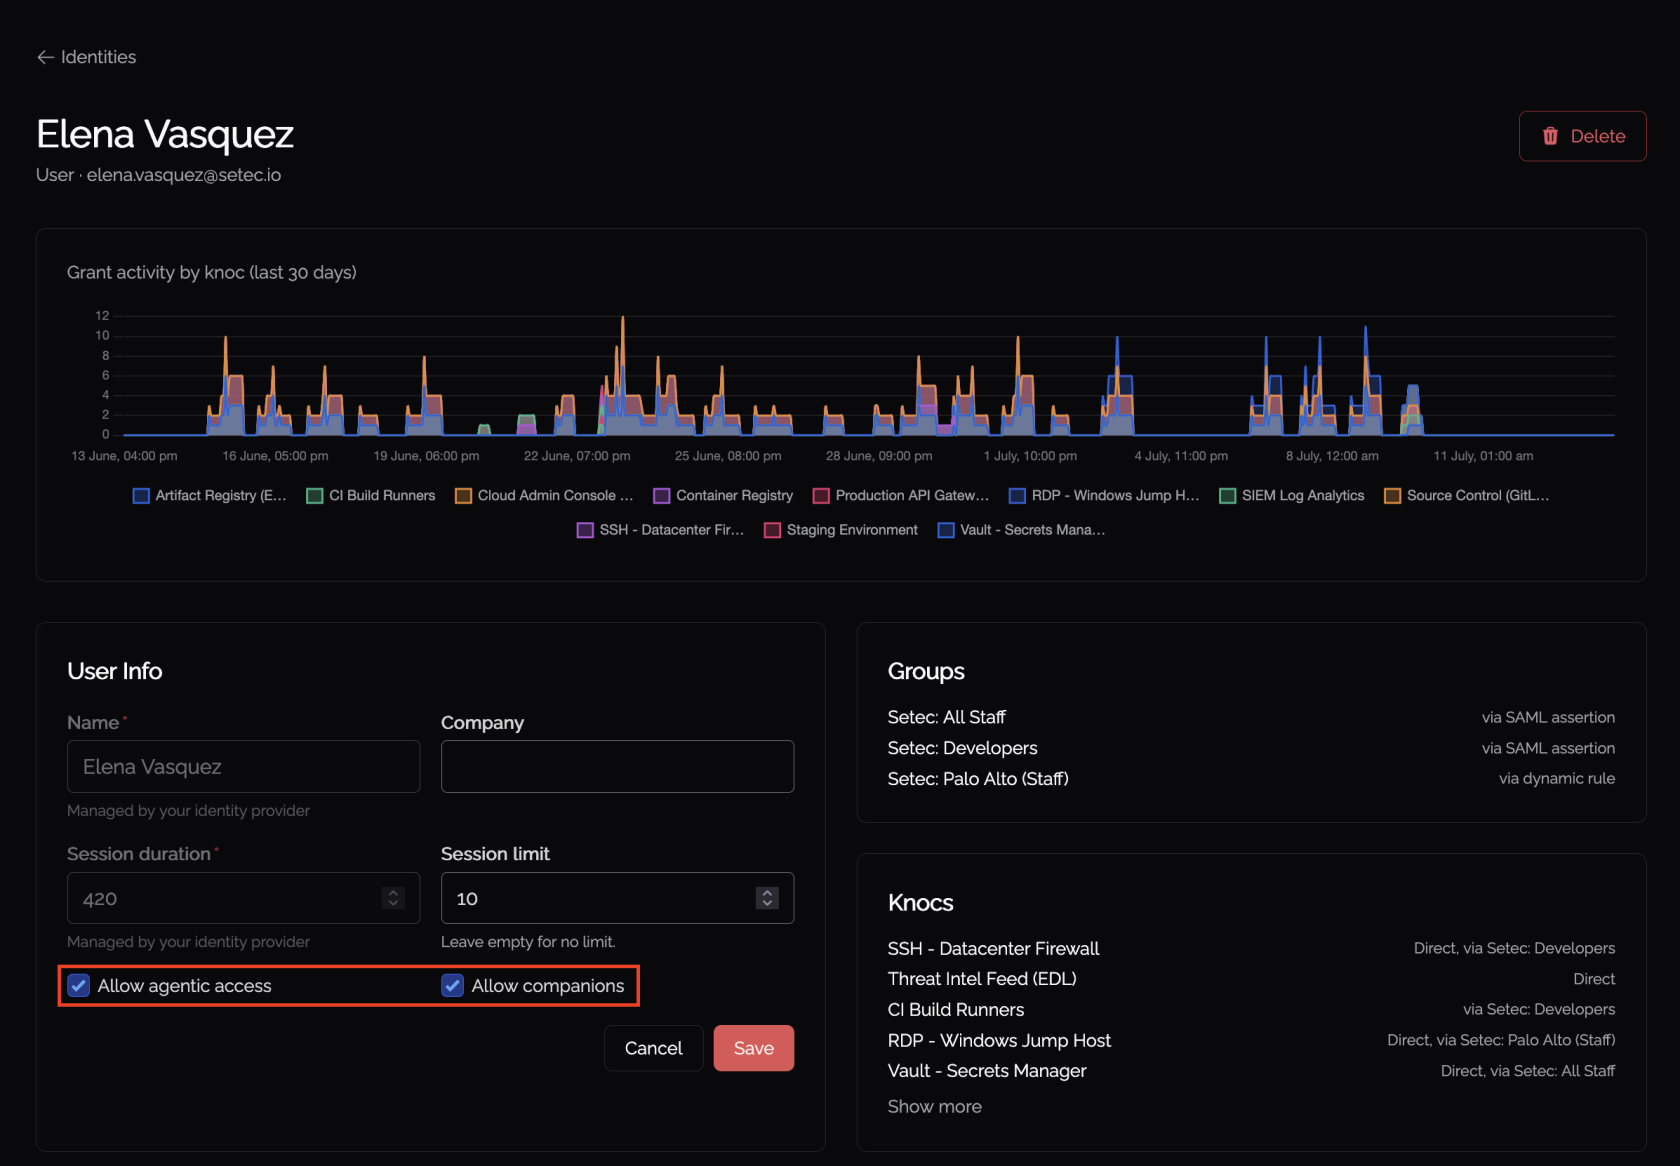1680x1166 pixels.
Task: Click 'Direct, via Setec: All Staff' text
Action: 1528,1071
